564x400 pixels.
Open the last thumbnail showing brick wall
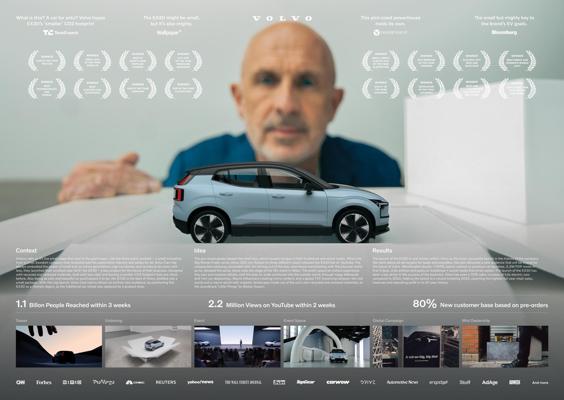click(505, 346)
